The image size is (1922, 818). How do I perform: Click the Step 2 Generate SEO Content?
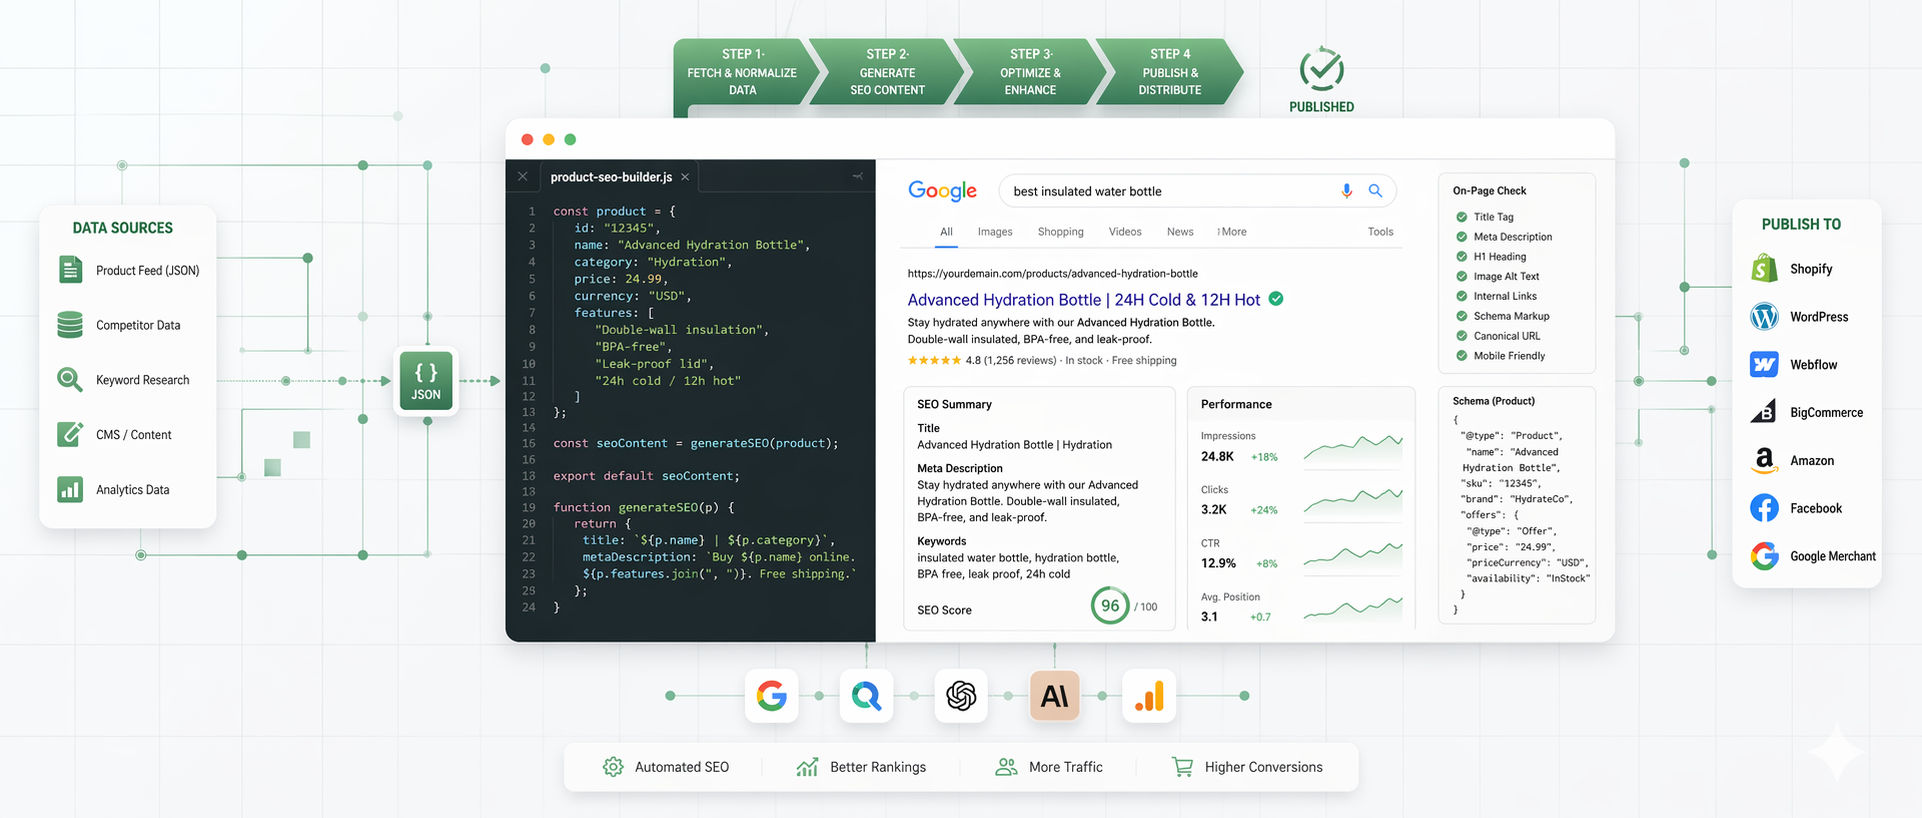(887, 72)
